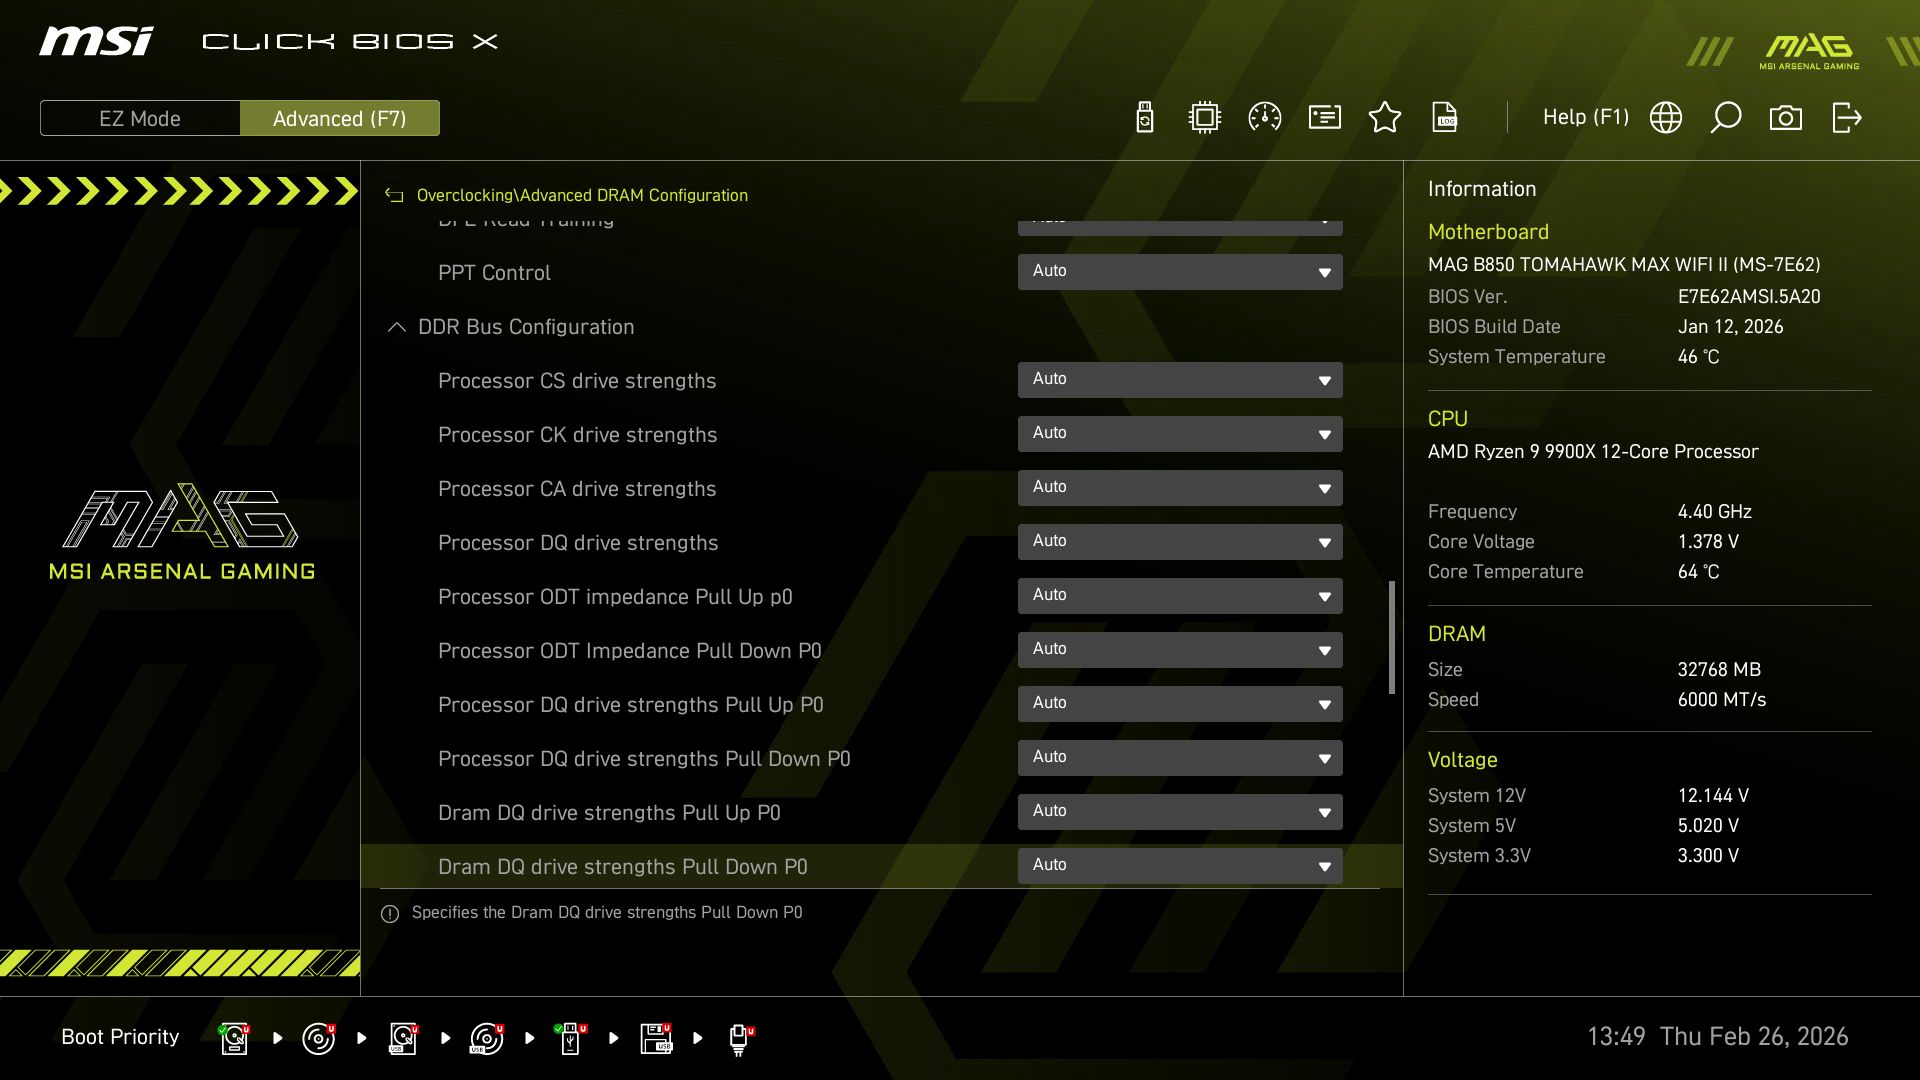1920x1080 pixels.
Task: Open the hardware monitor gauge icon
Action: pyautogui.click(x=1264, y=117)
